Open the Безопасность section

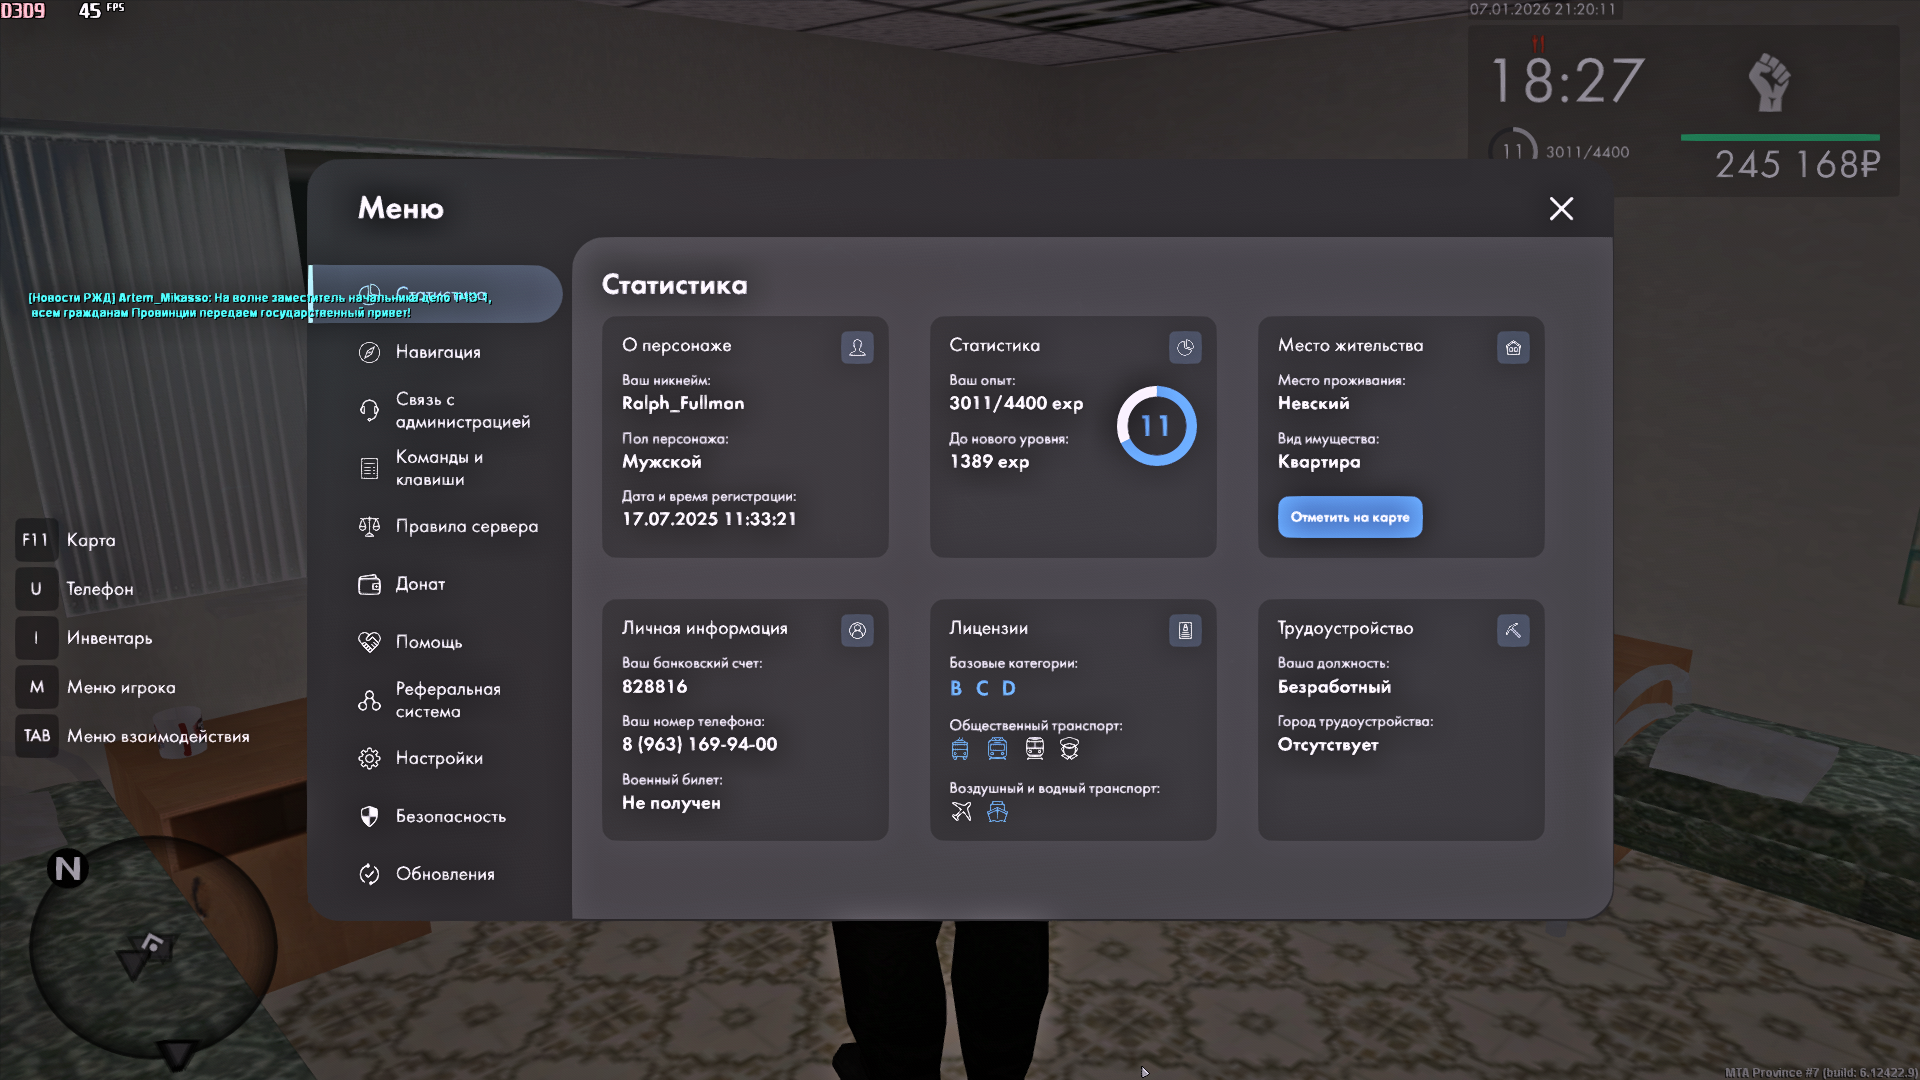tap(450, 816)
